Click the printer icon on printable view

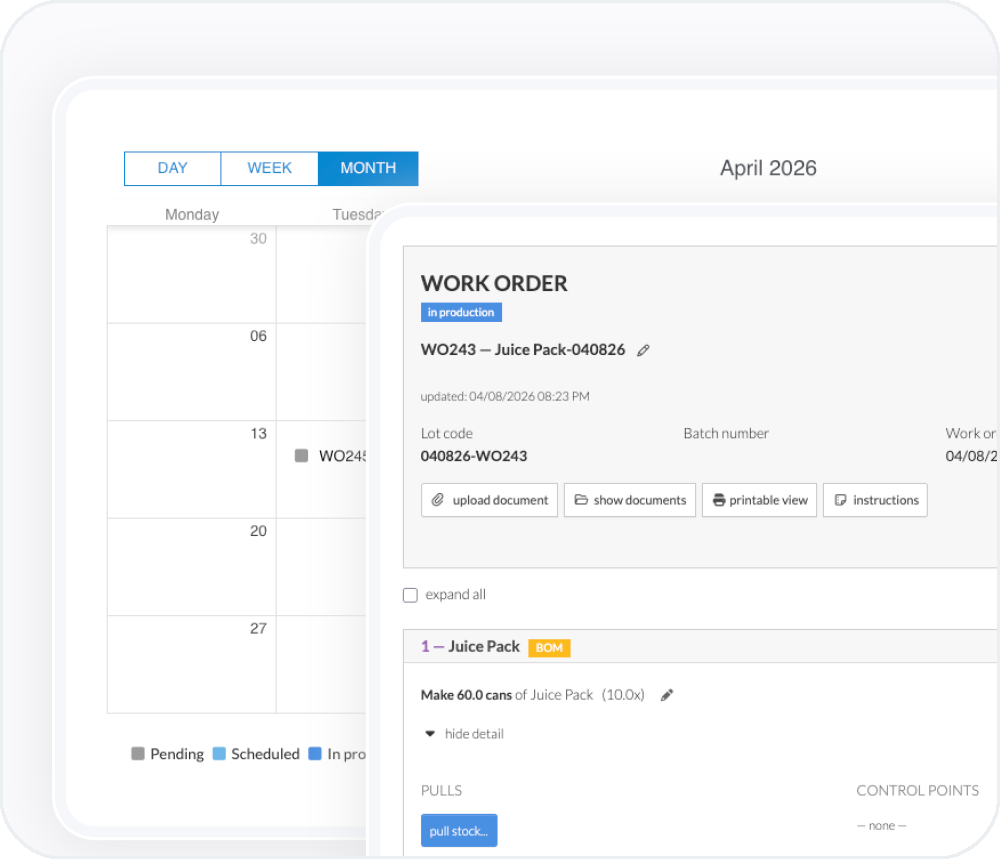(719, 500)
